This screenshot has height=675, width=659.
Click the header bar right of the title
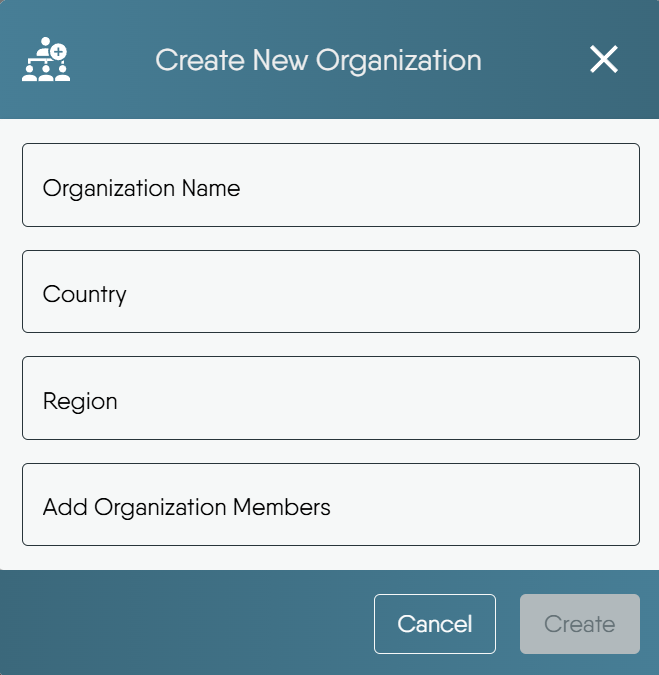pos(535,60)
